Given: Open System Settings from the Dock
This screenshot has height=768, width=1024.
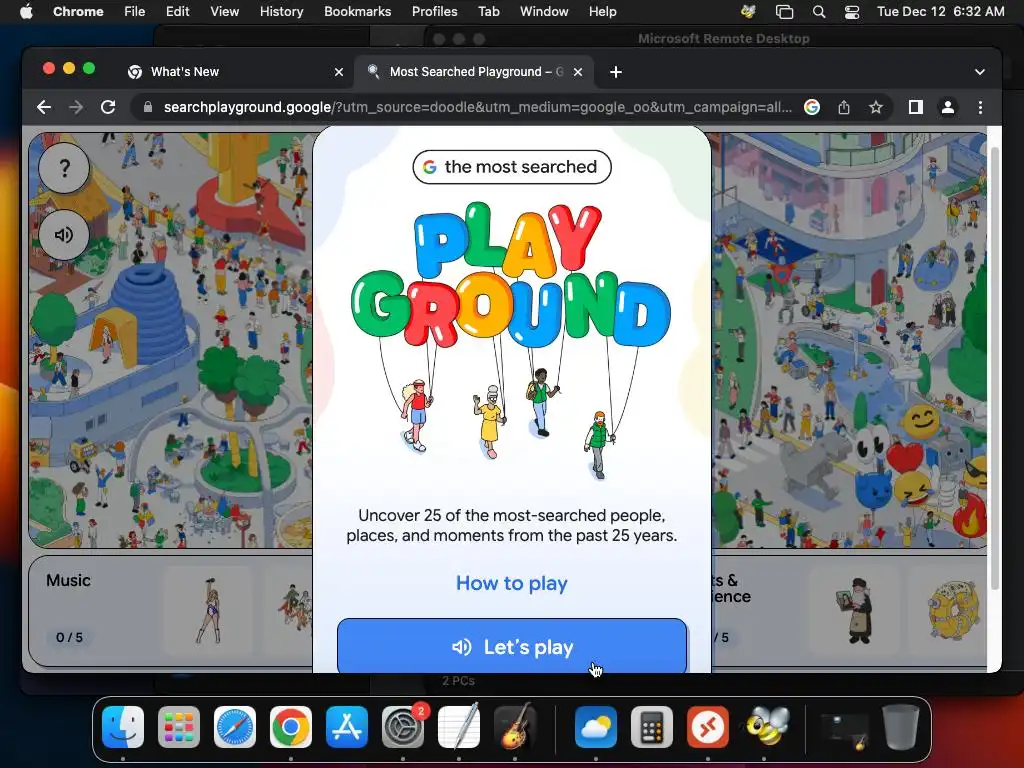Looking at the screenshot, I should coord(403,727).
